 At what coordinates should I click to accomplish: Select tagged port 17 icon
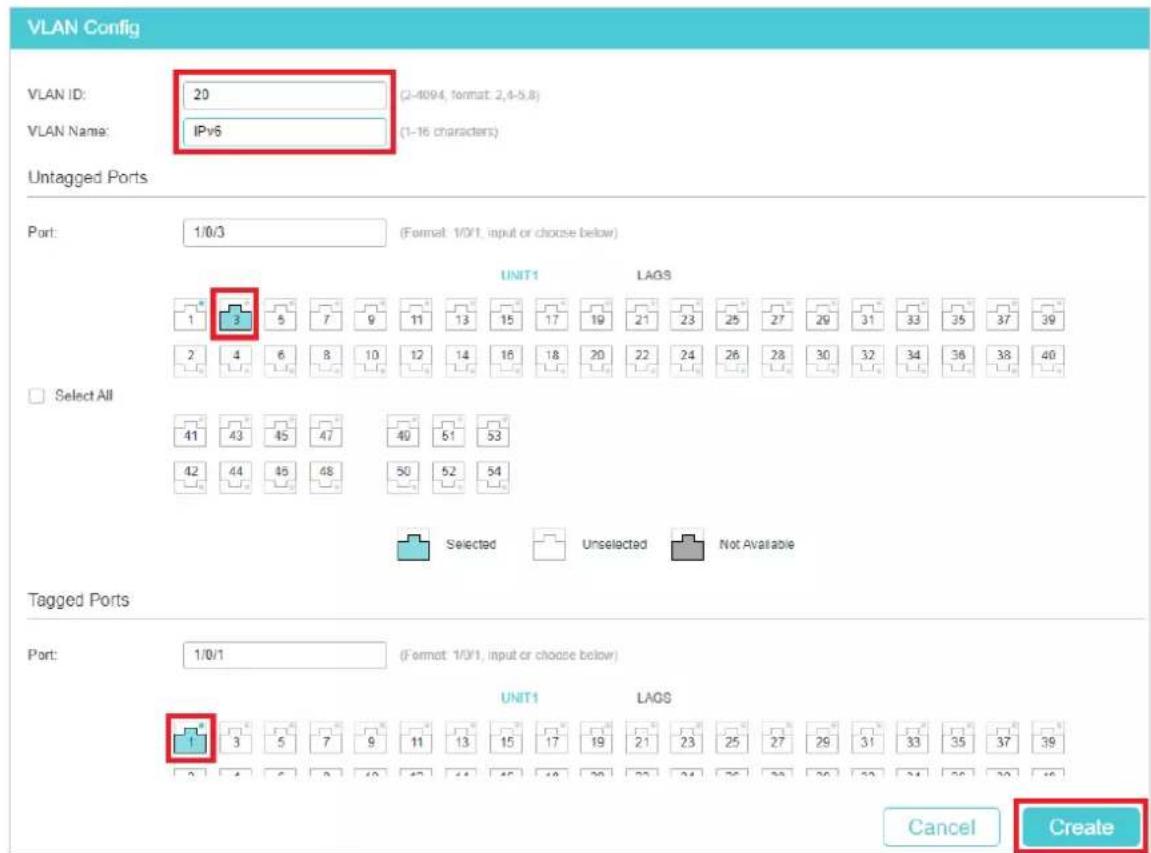(x=552, y=738)
